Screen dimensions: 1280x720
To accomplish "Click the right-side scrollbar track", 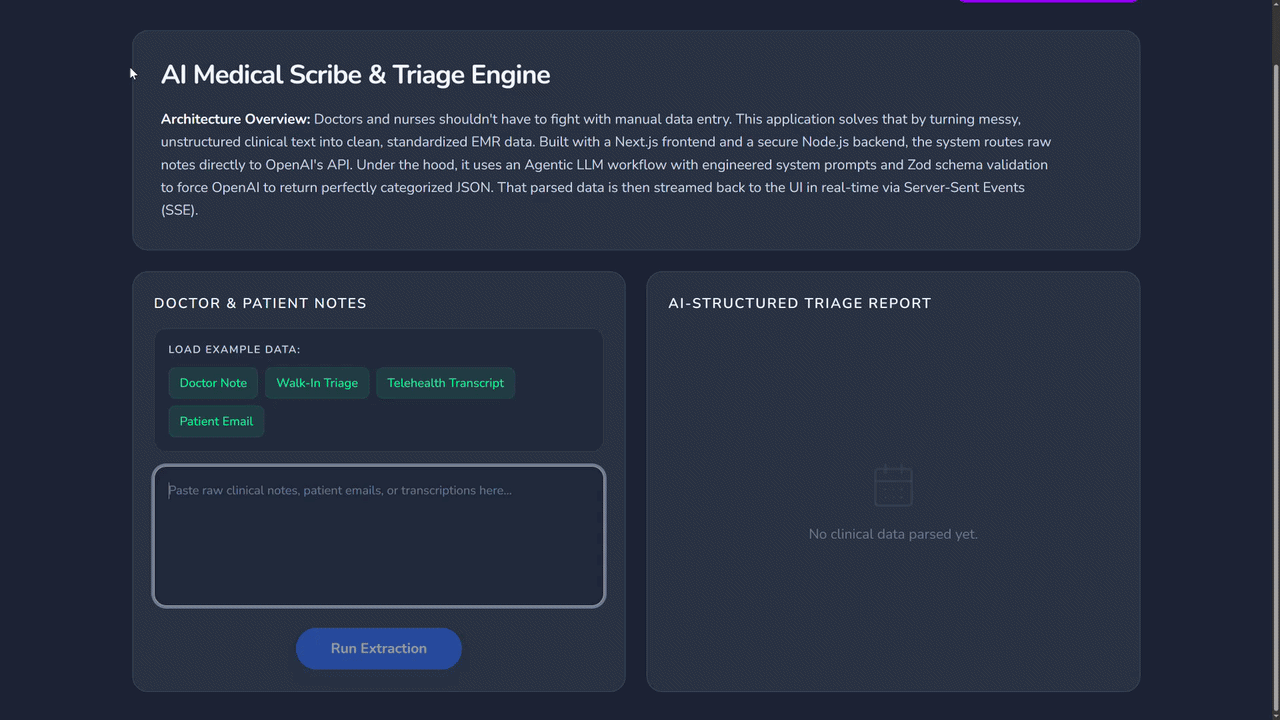I will 1273,400.
